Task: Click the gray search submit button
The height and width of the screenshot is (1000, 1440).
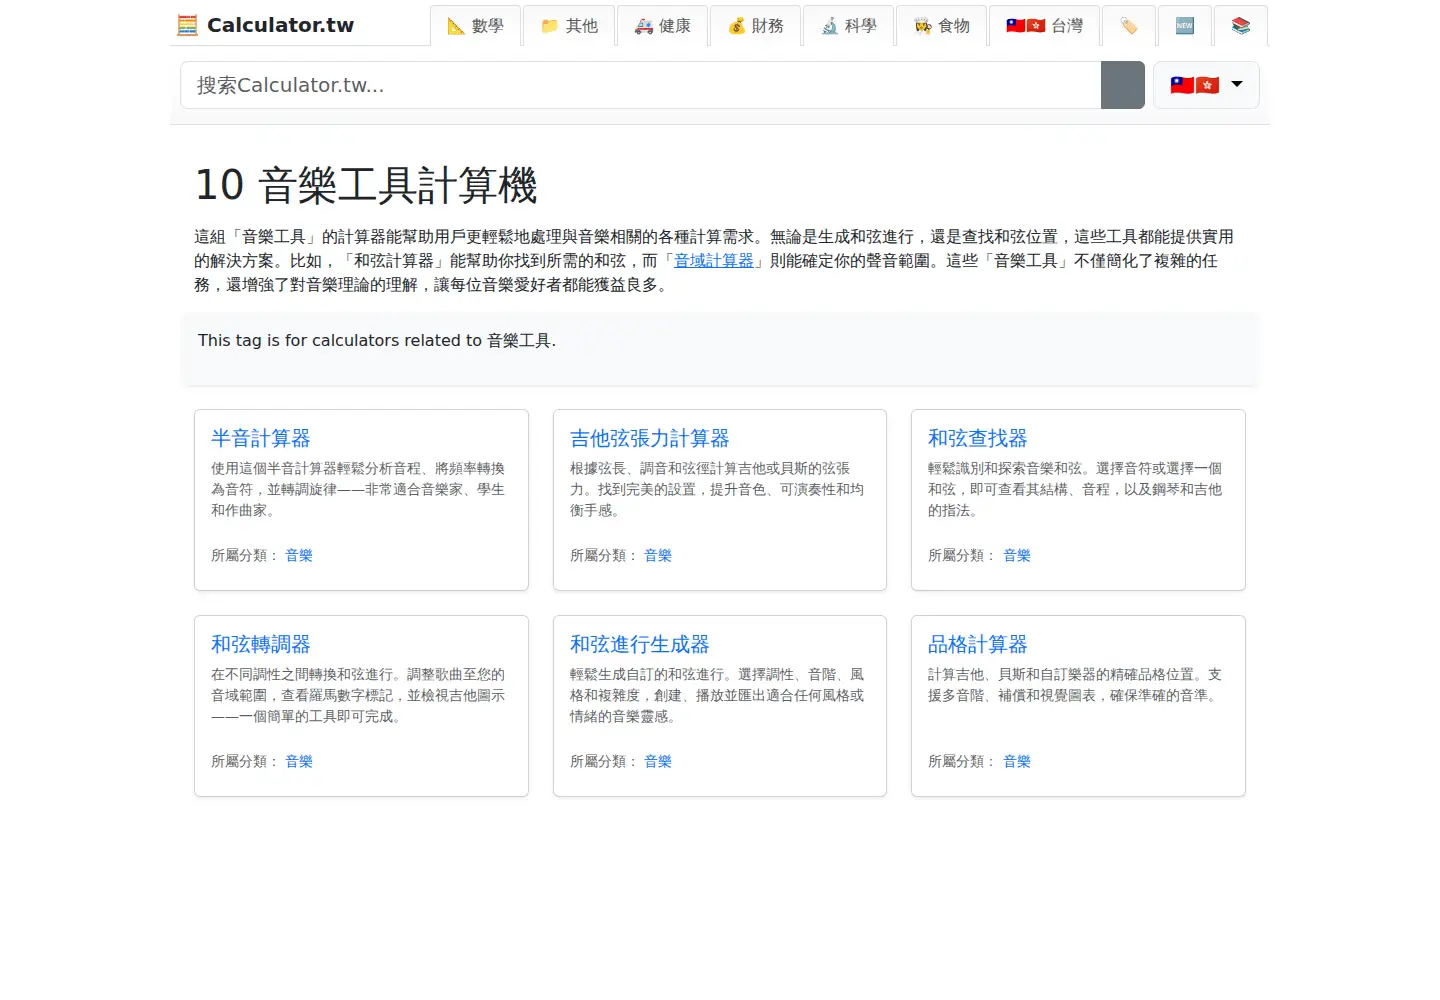Action: pyautogui.click(x=1122, y=85)
